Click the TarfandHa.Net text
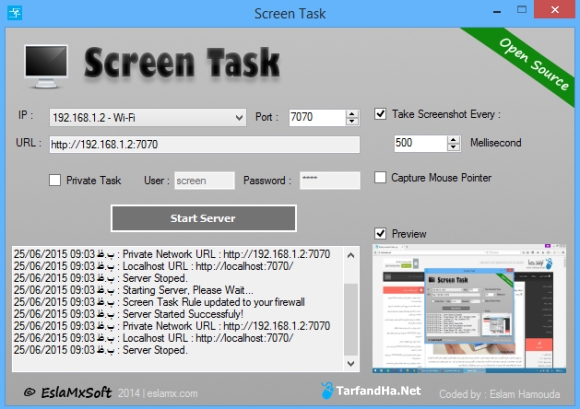Image resolution: width=580 pixels, height=409 pixels. (x=378, y=391)
